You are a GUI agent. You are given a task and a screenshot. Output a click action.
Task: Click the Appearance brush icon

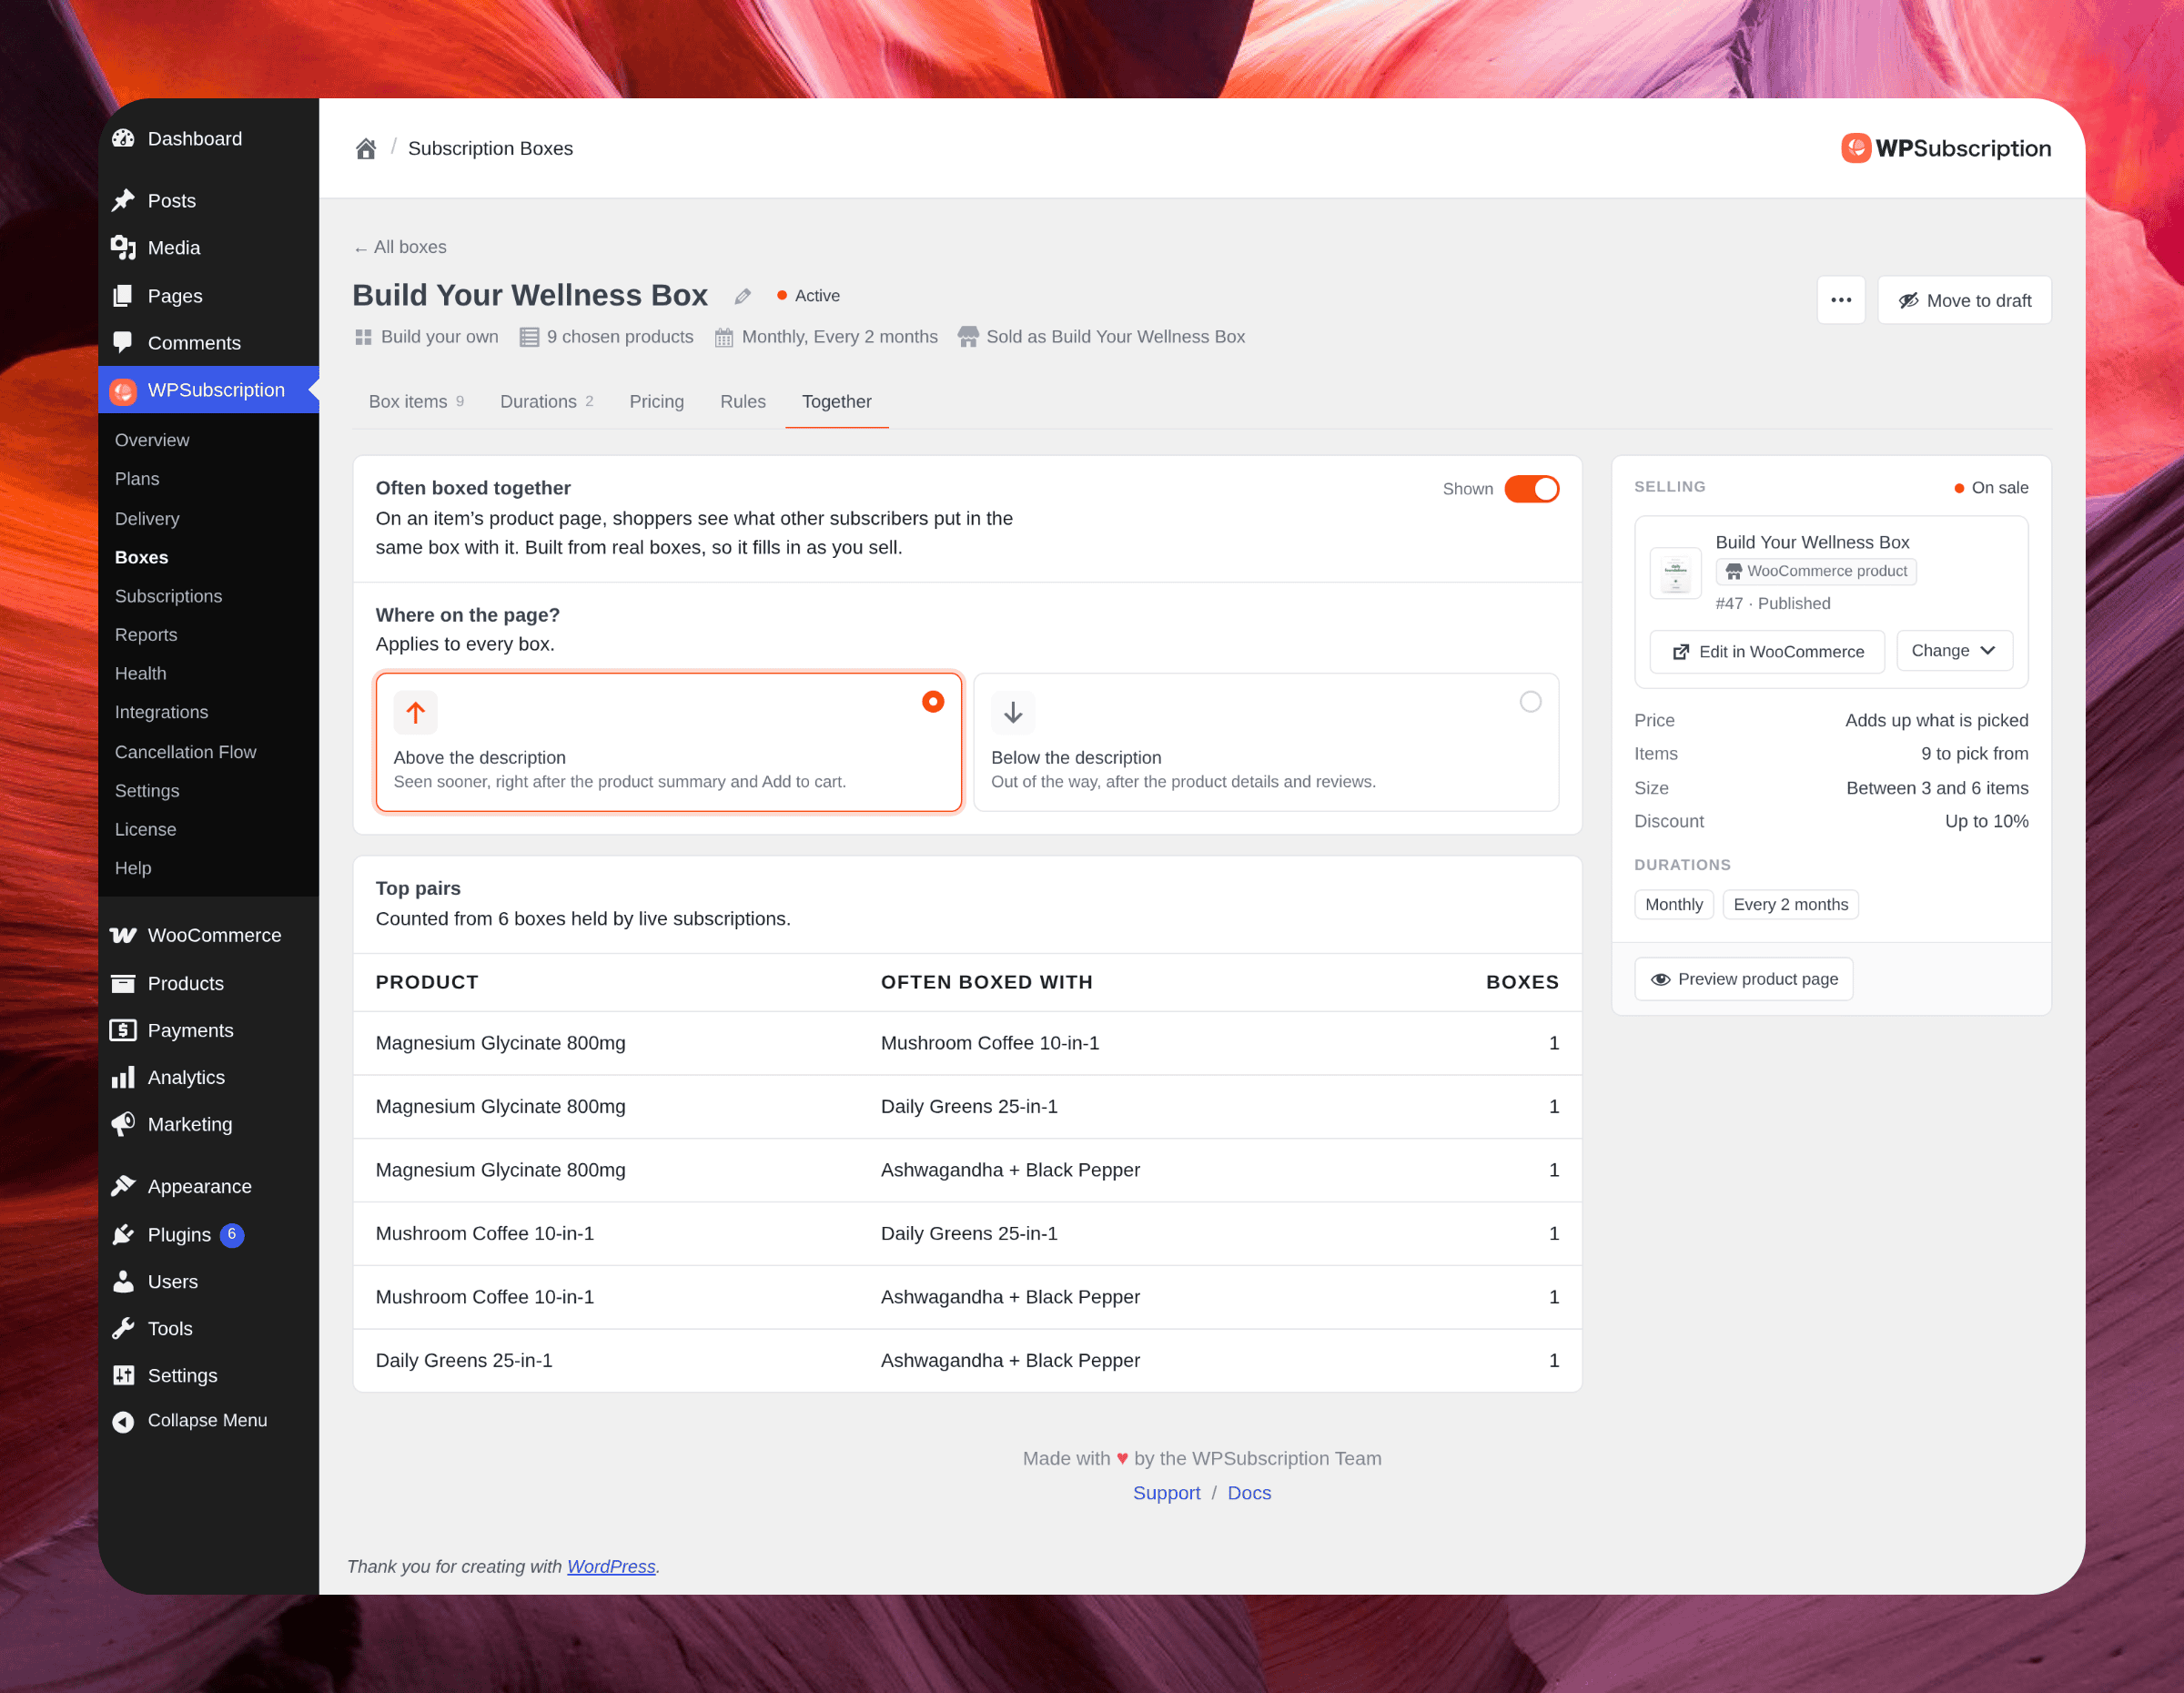[x=123, y=1186]
